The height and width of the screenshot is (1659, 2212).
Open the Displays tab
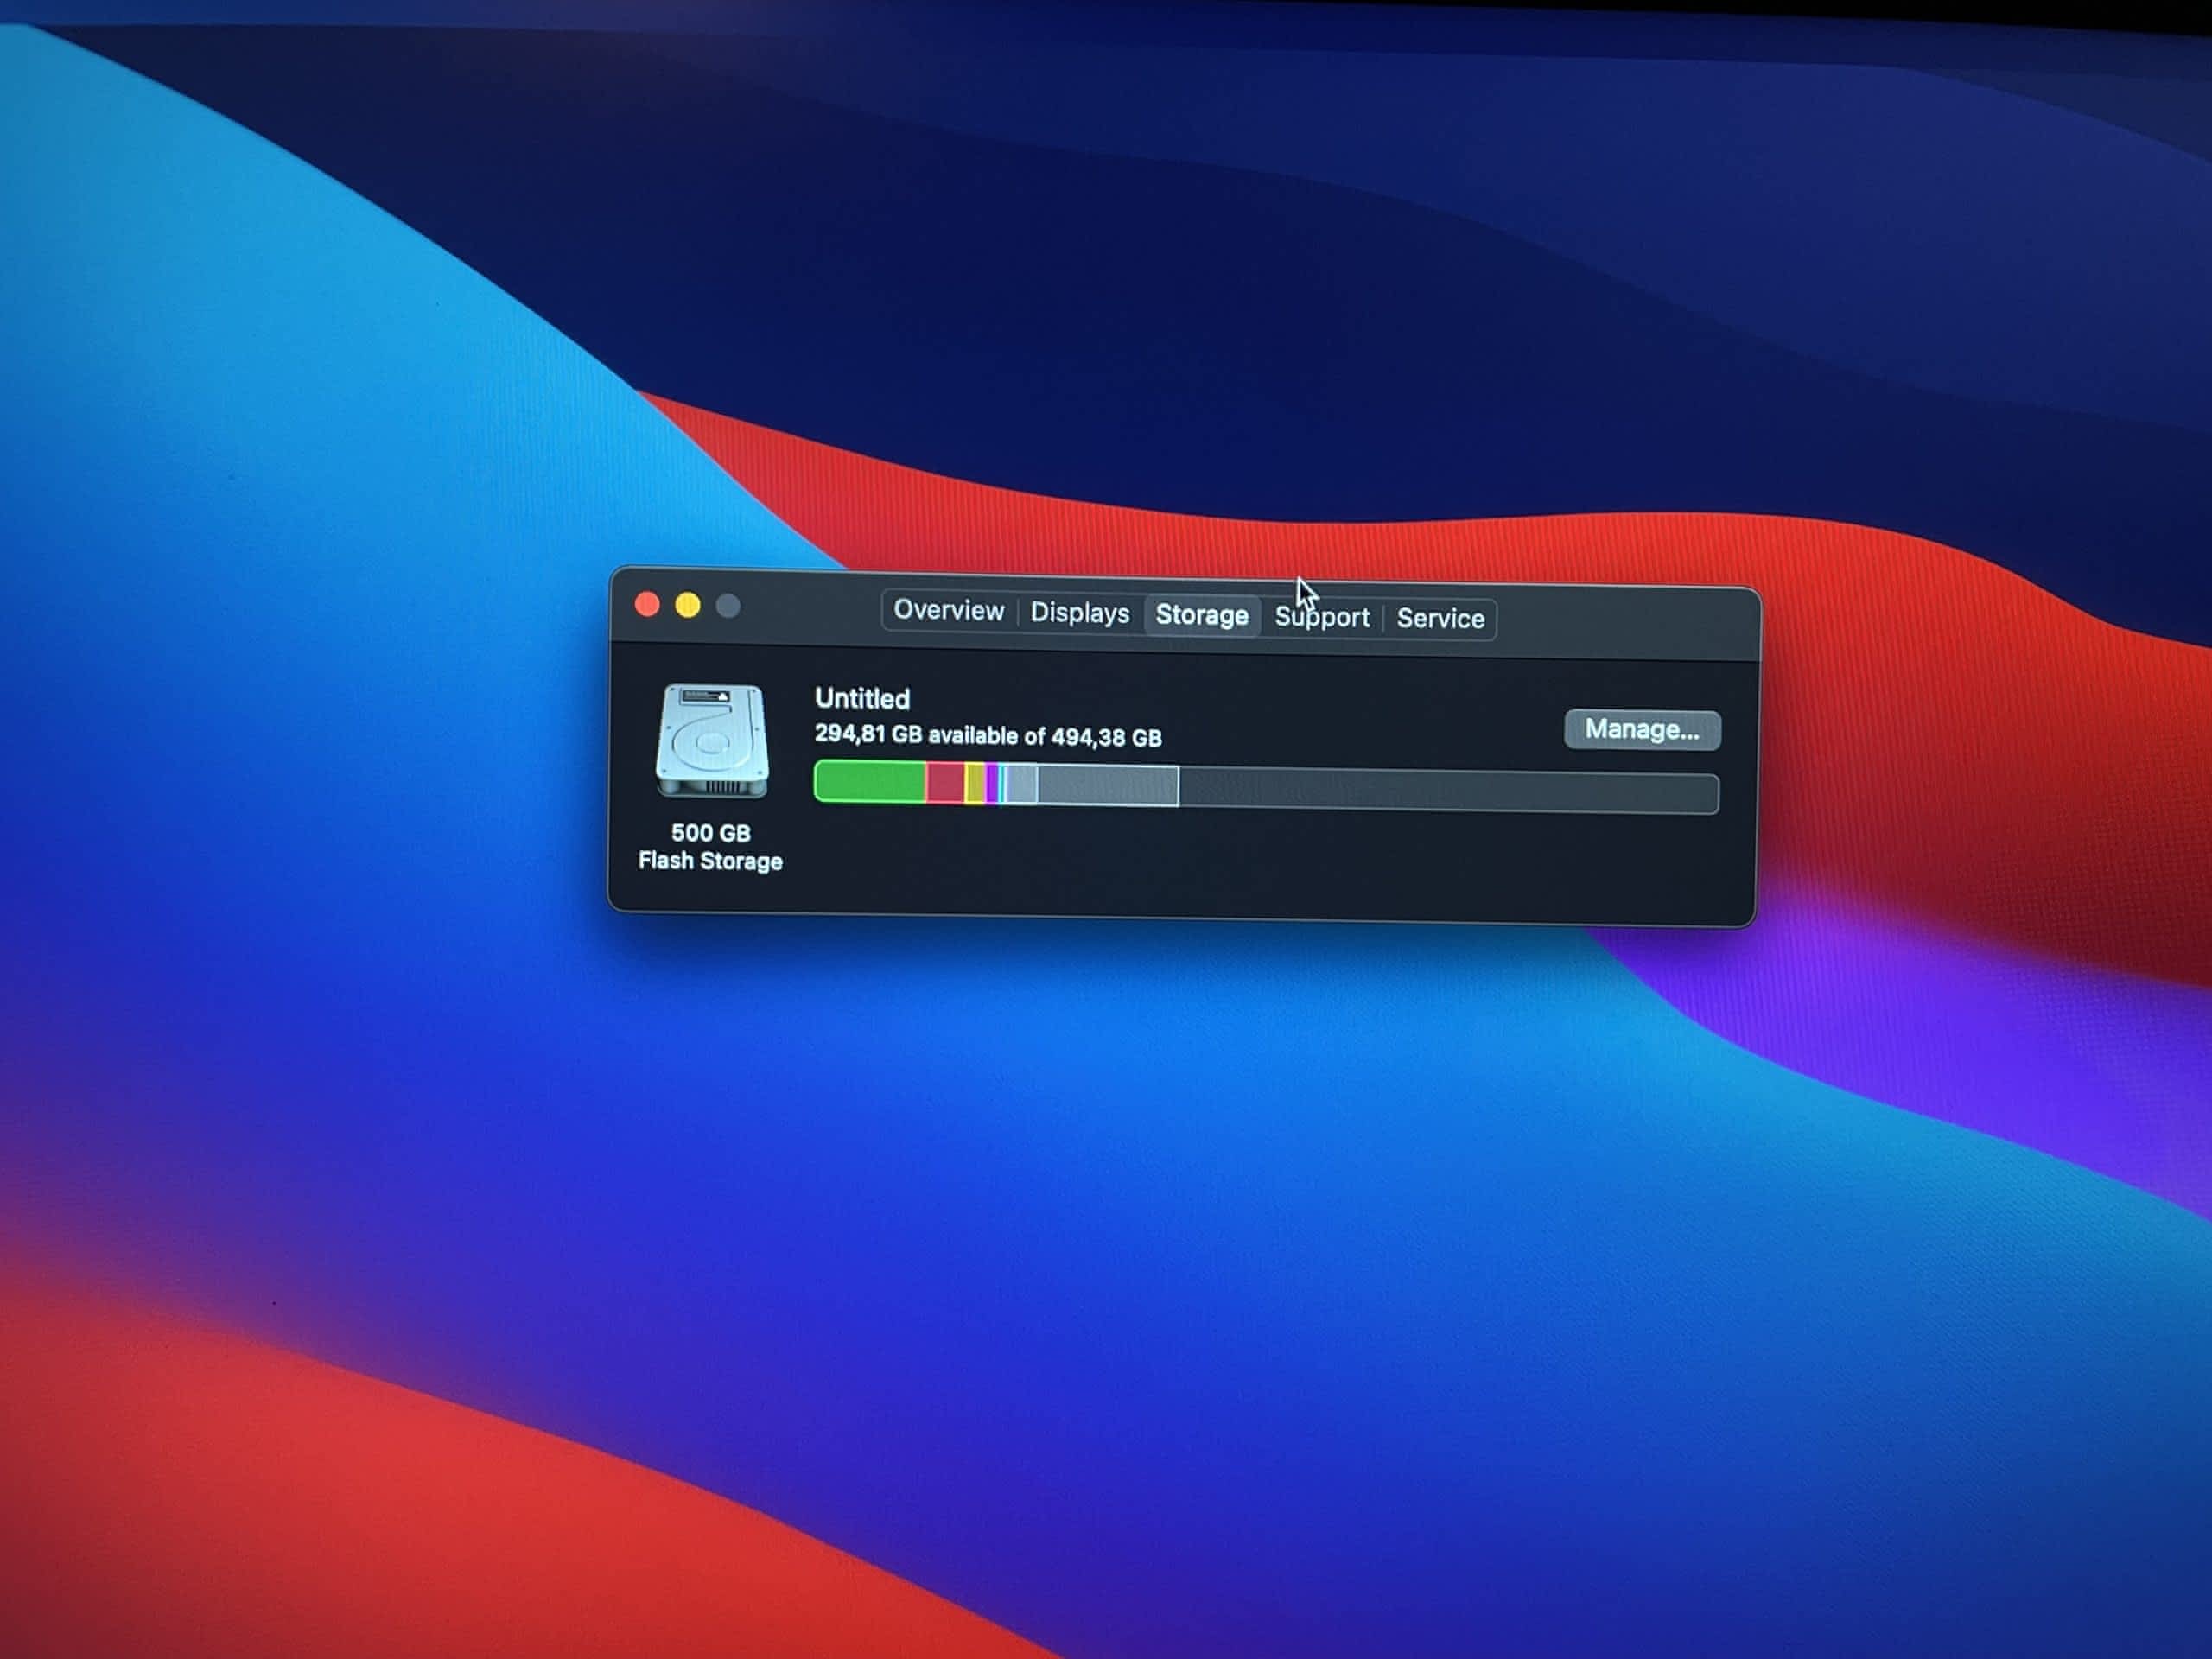pyautogui.click(x=1079, y=613)
